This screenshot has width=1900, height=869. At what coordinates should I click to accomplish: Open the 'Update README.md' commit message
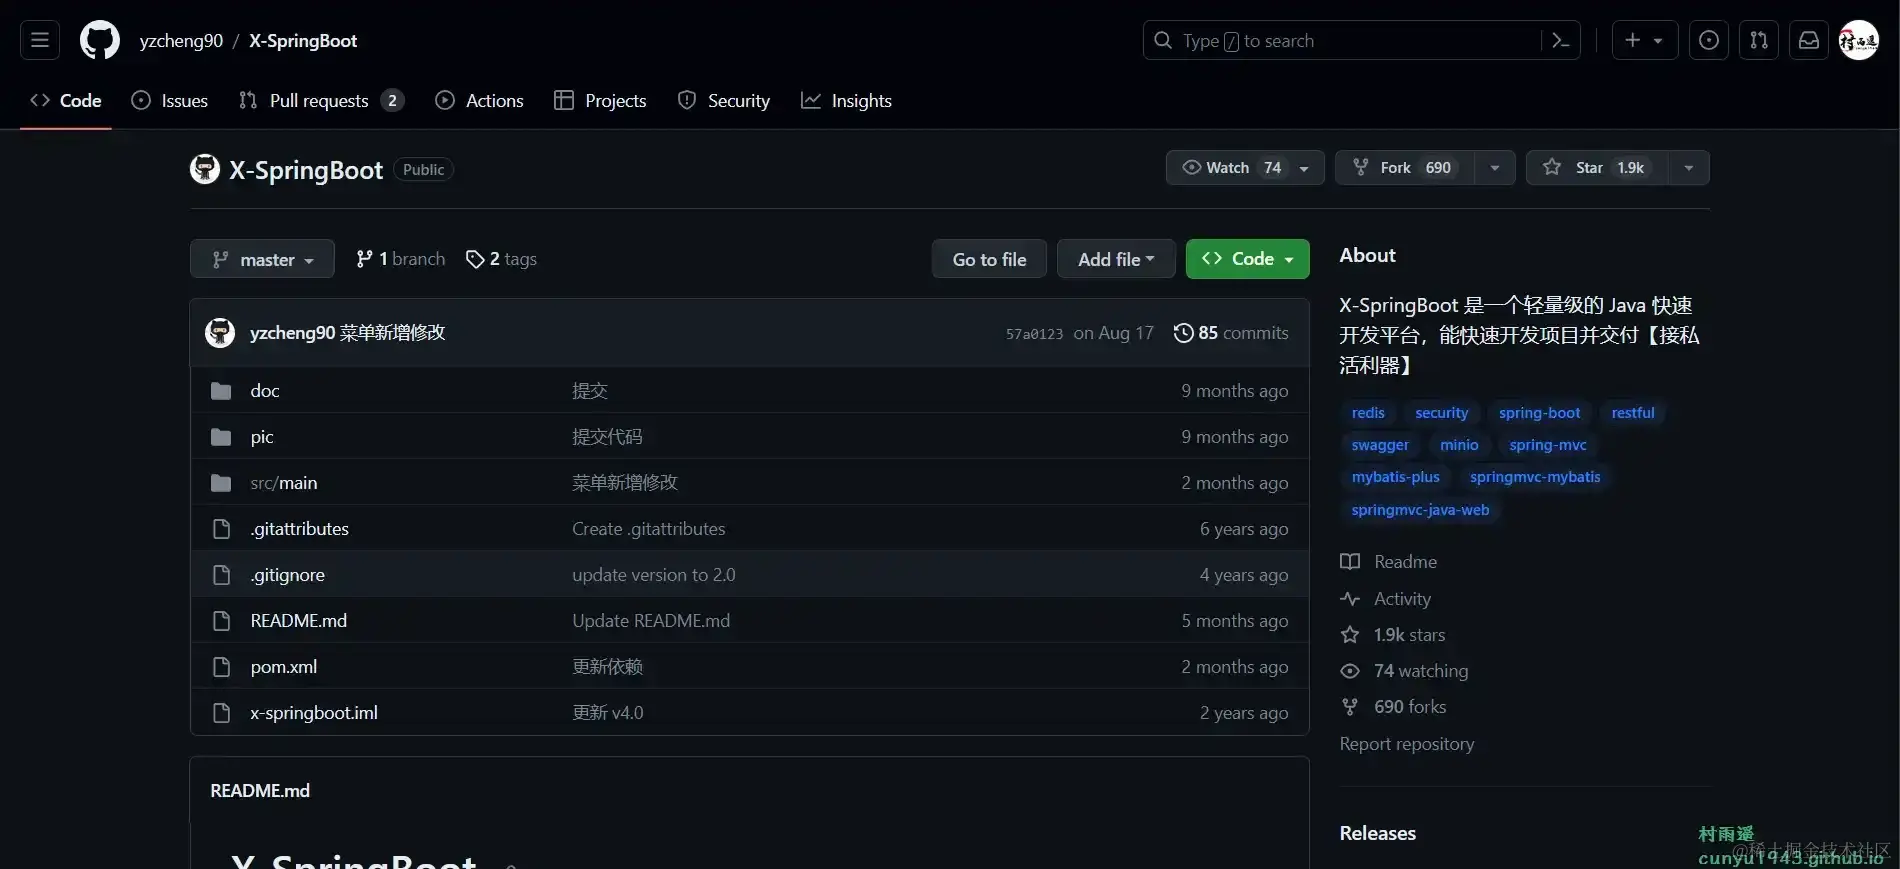click(651, 621)
